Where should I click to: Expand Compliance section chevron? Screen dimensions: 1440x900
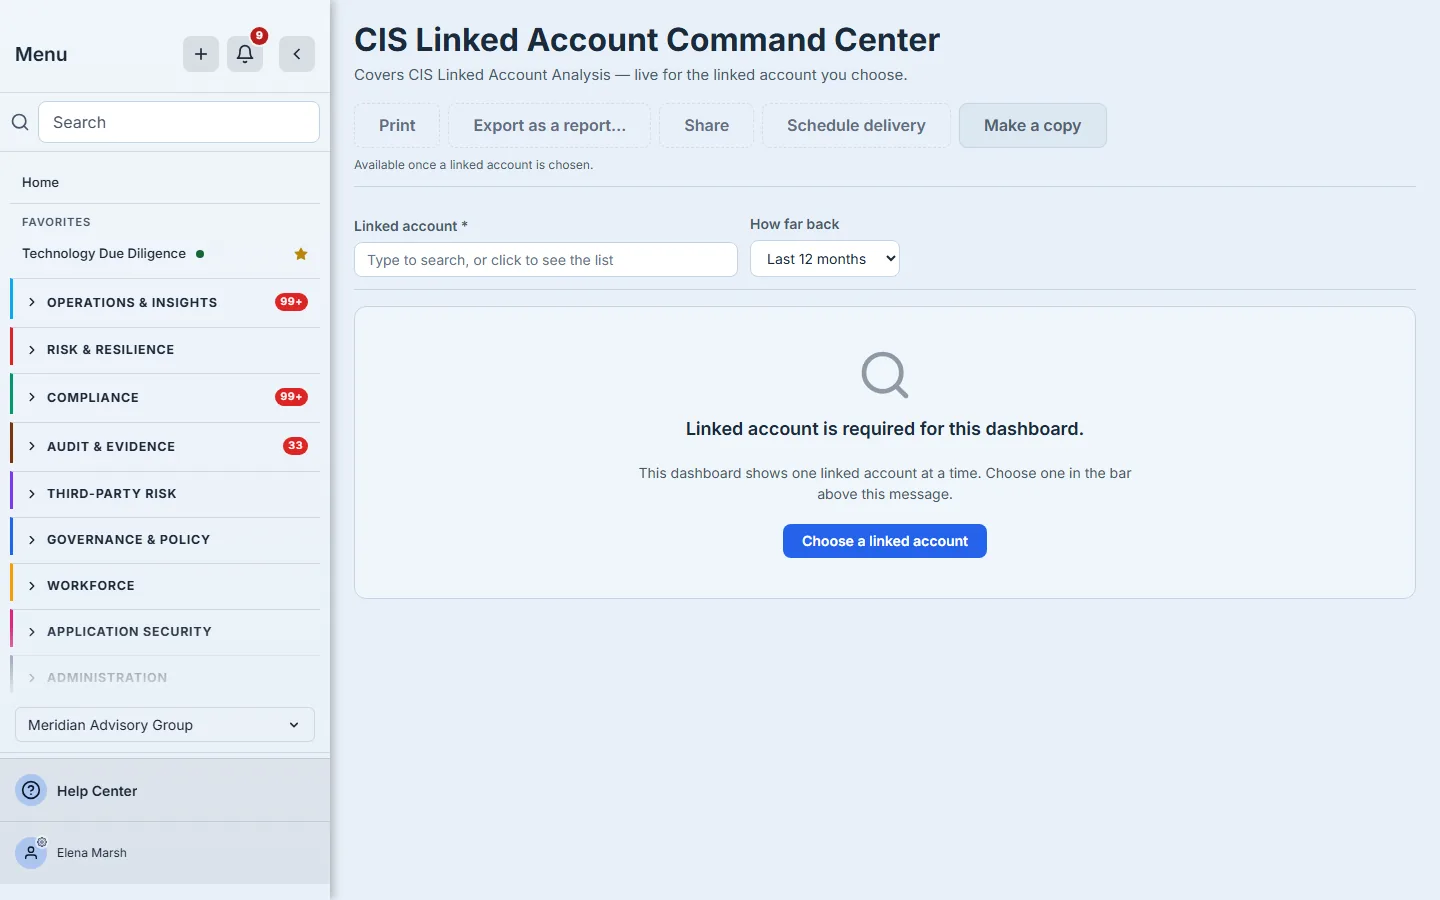[32, 397]
